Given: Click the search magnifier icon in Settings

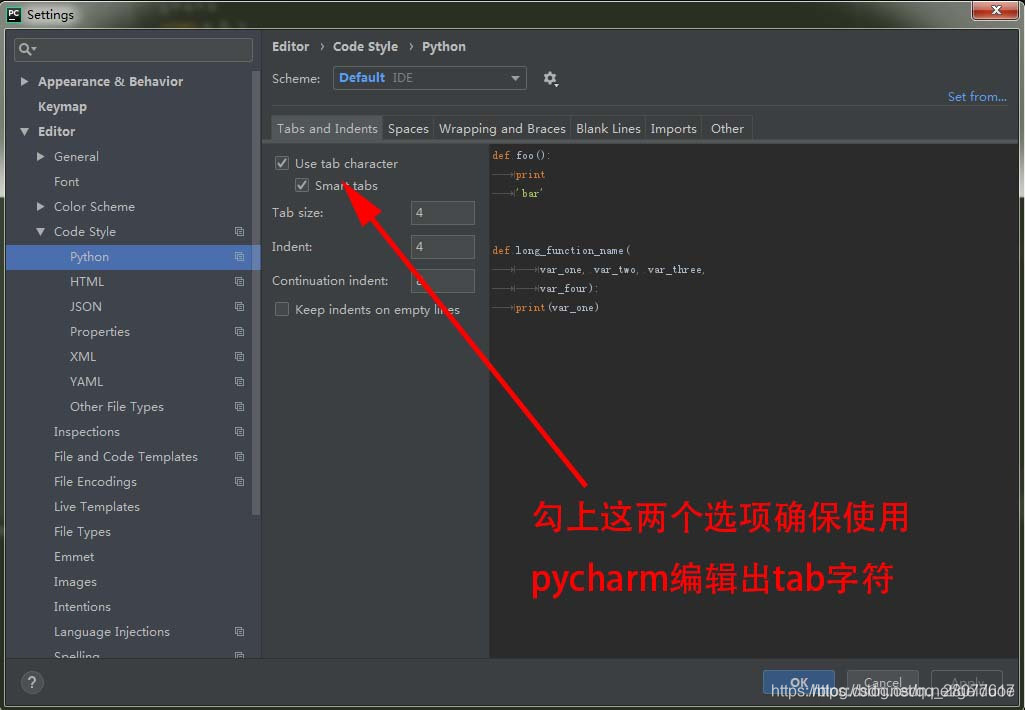Looking at the screenshot, I should click(x=27, y=50).
